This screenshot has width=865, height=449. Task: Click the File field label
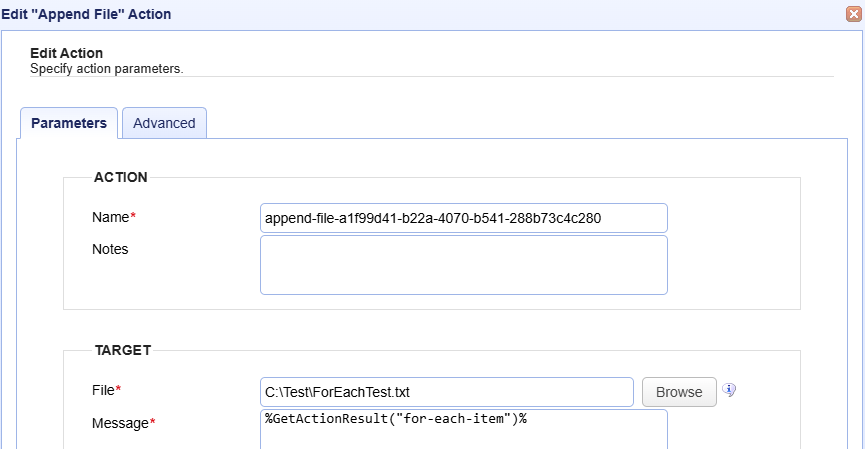pyautogui.click(x=103, y=391)
